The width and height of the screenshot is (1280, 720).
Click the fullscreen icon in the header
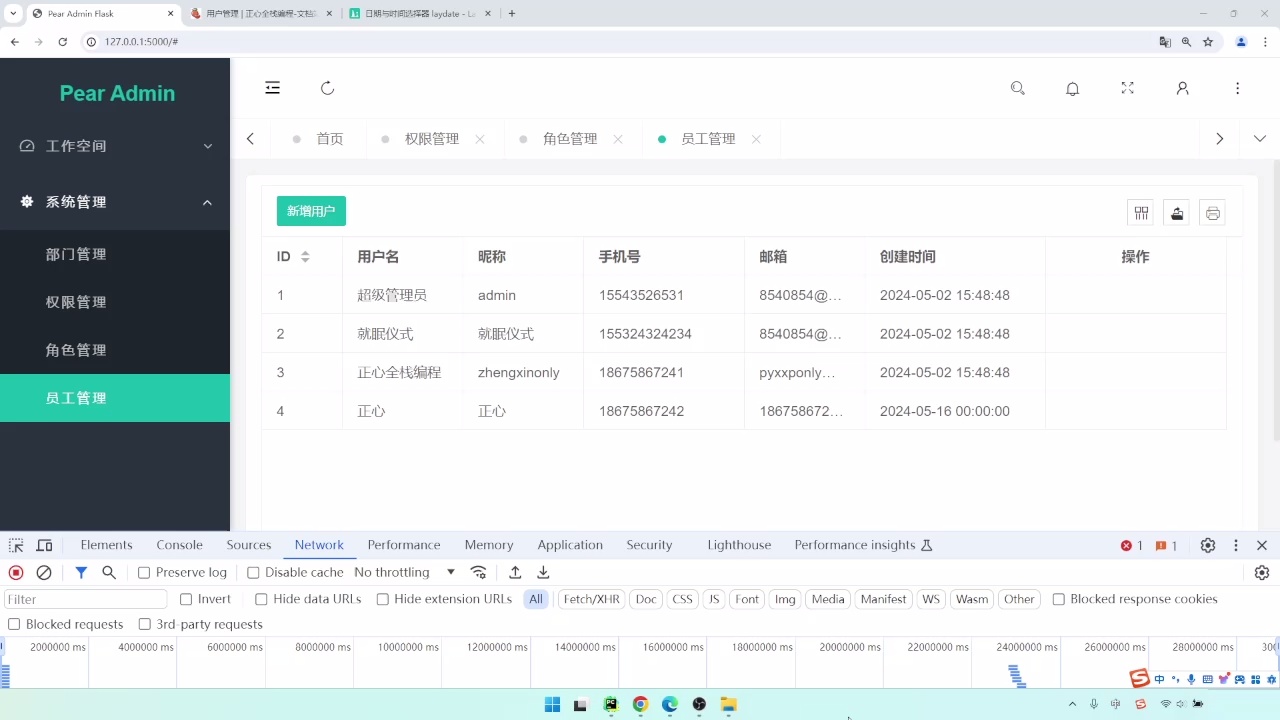1128,88
